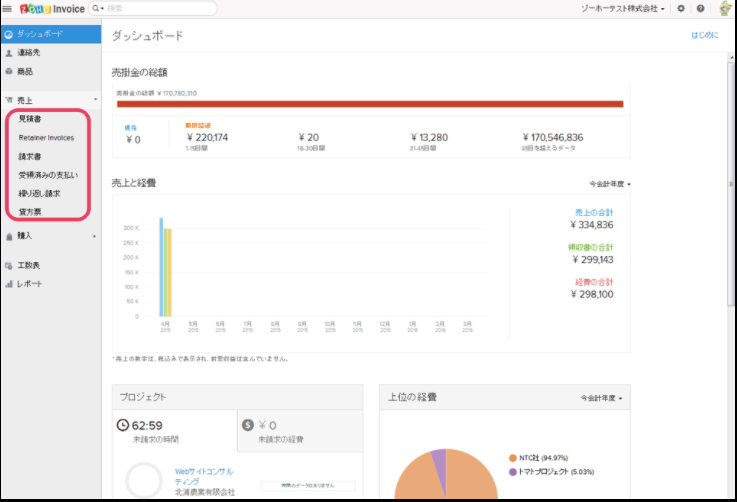Viewport: 737px width, 502px height.
Task: Click the ¥ 220,174 overdue amount
Action: (207, 137)
